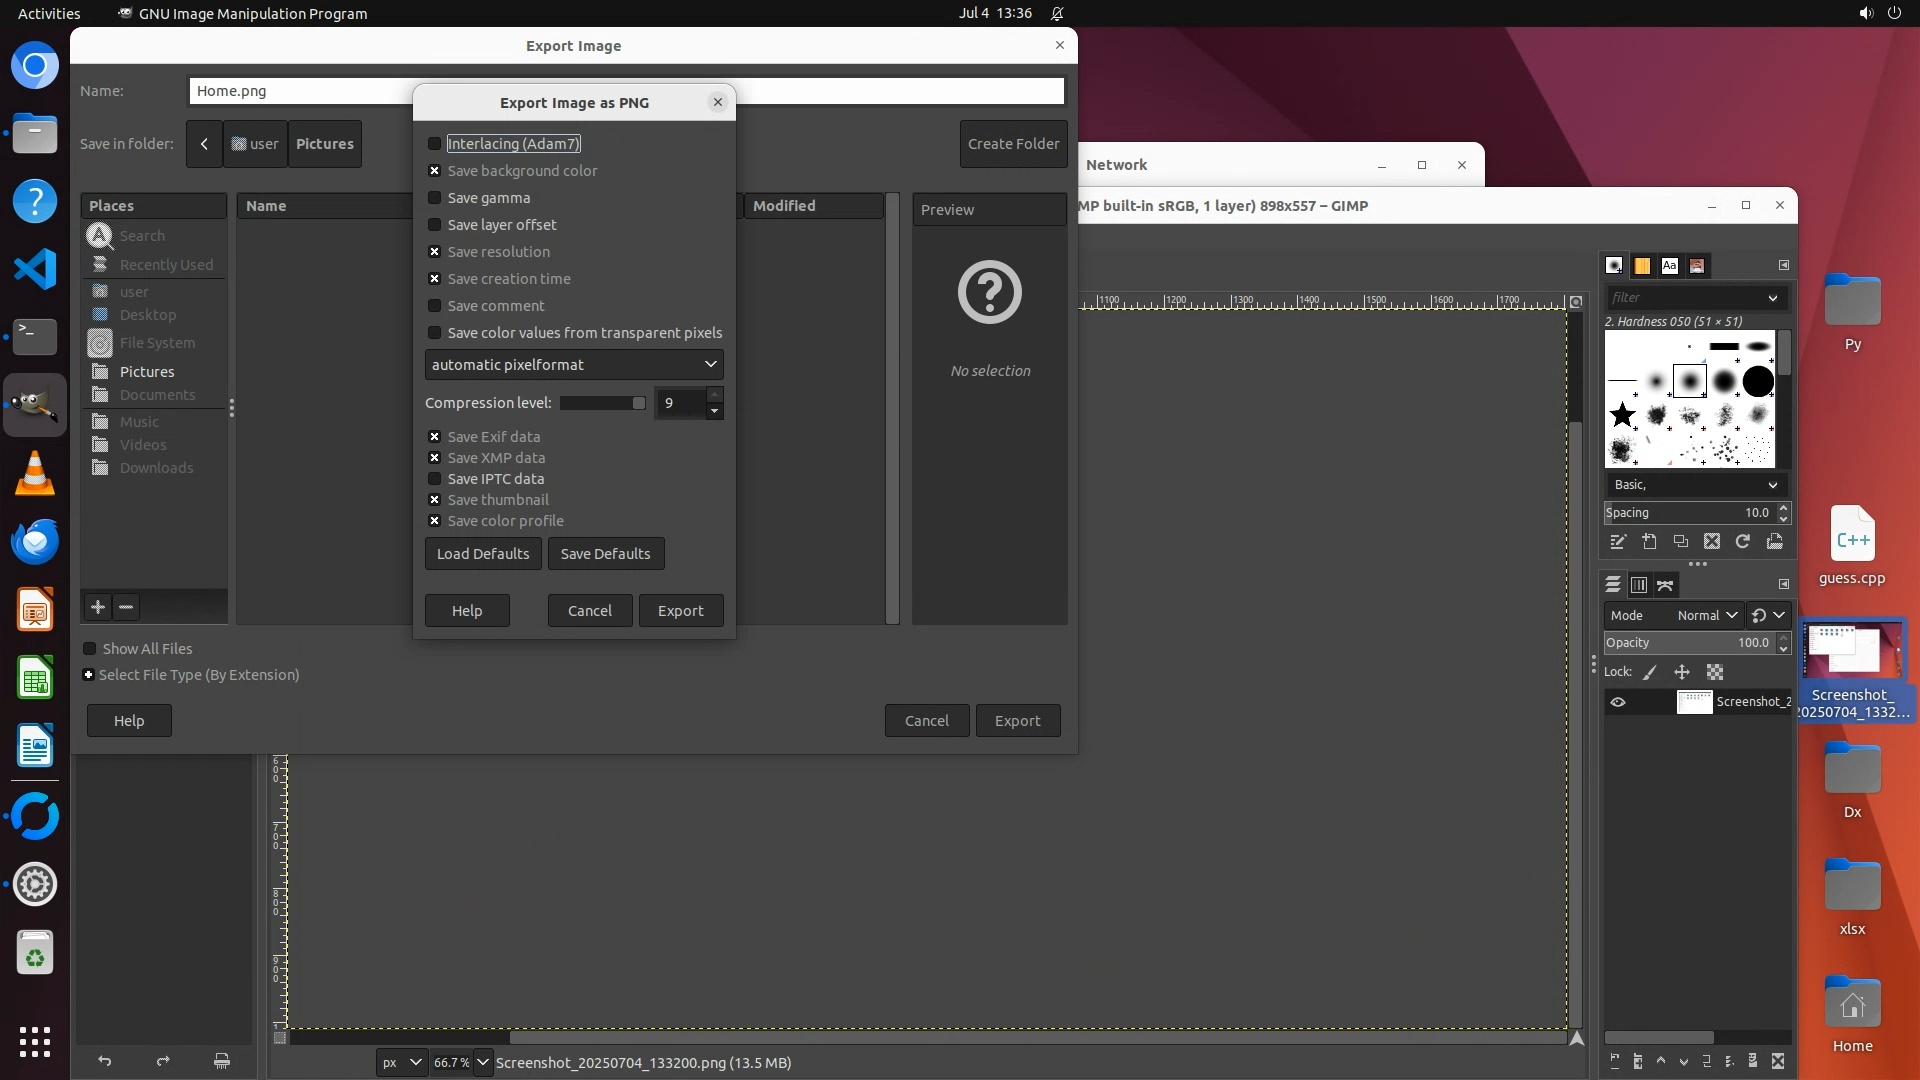Open the Patterns tab in brush dock
Image resolution: width=1920 pixels, height=1080 pixels.
point(1642,266)
